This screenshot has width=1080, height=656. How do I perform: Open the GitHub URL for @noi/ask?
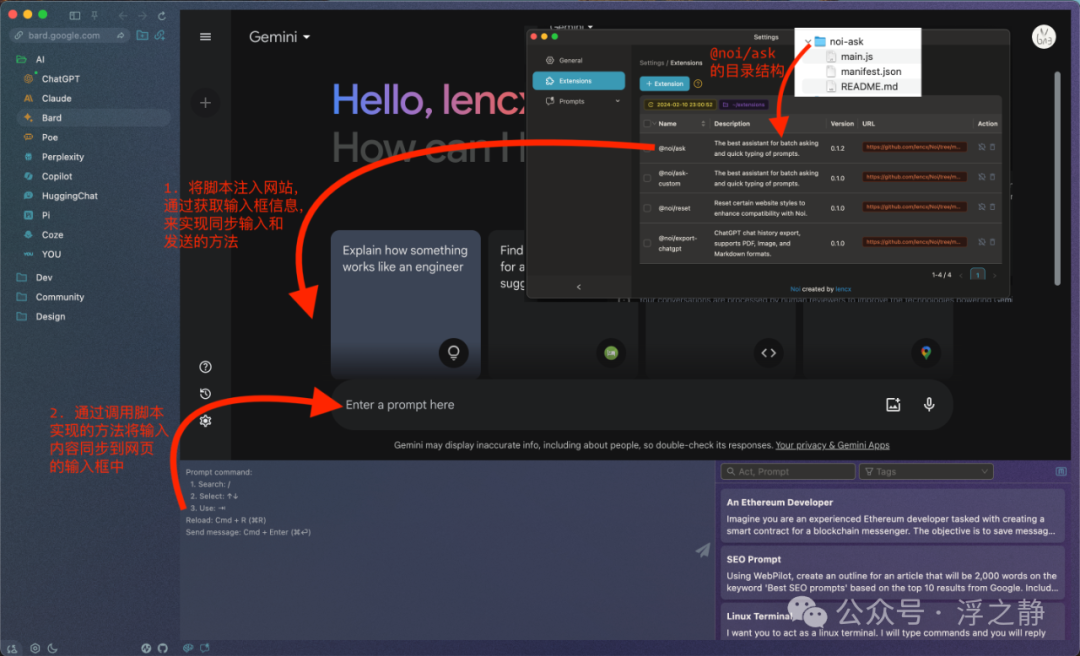(x=914, y=147)
